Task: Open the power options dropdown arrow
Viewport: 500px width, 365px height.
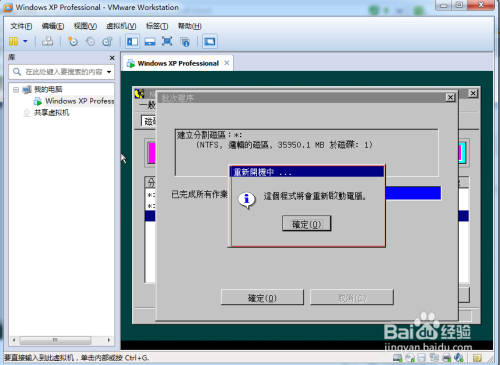Action: tap(25, 41)
